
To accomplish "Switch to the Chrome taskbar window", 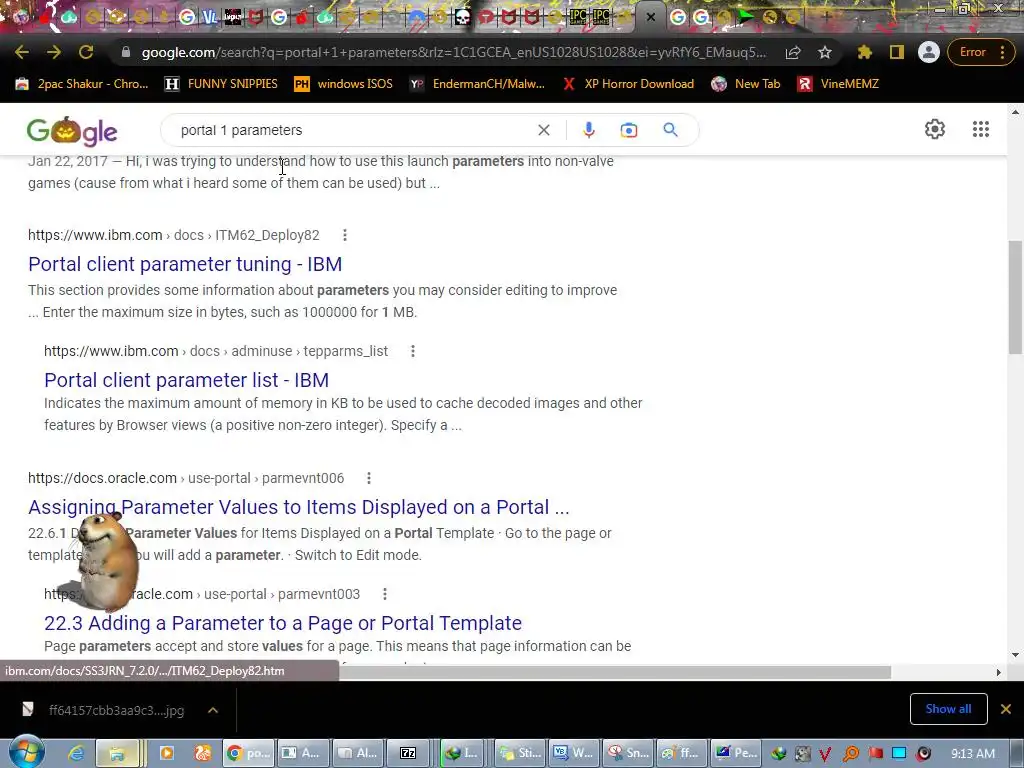I will pyautogui.click(x=248, y=753).
